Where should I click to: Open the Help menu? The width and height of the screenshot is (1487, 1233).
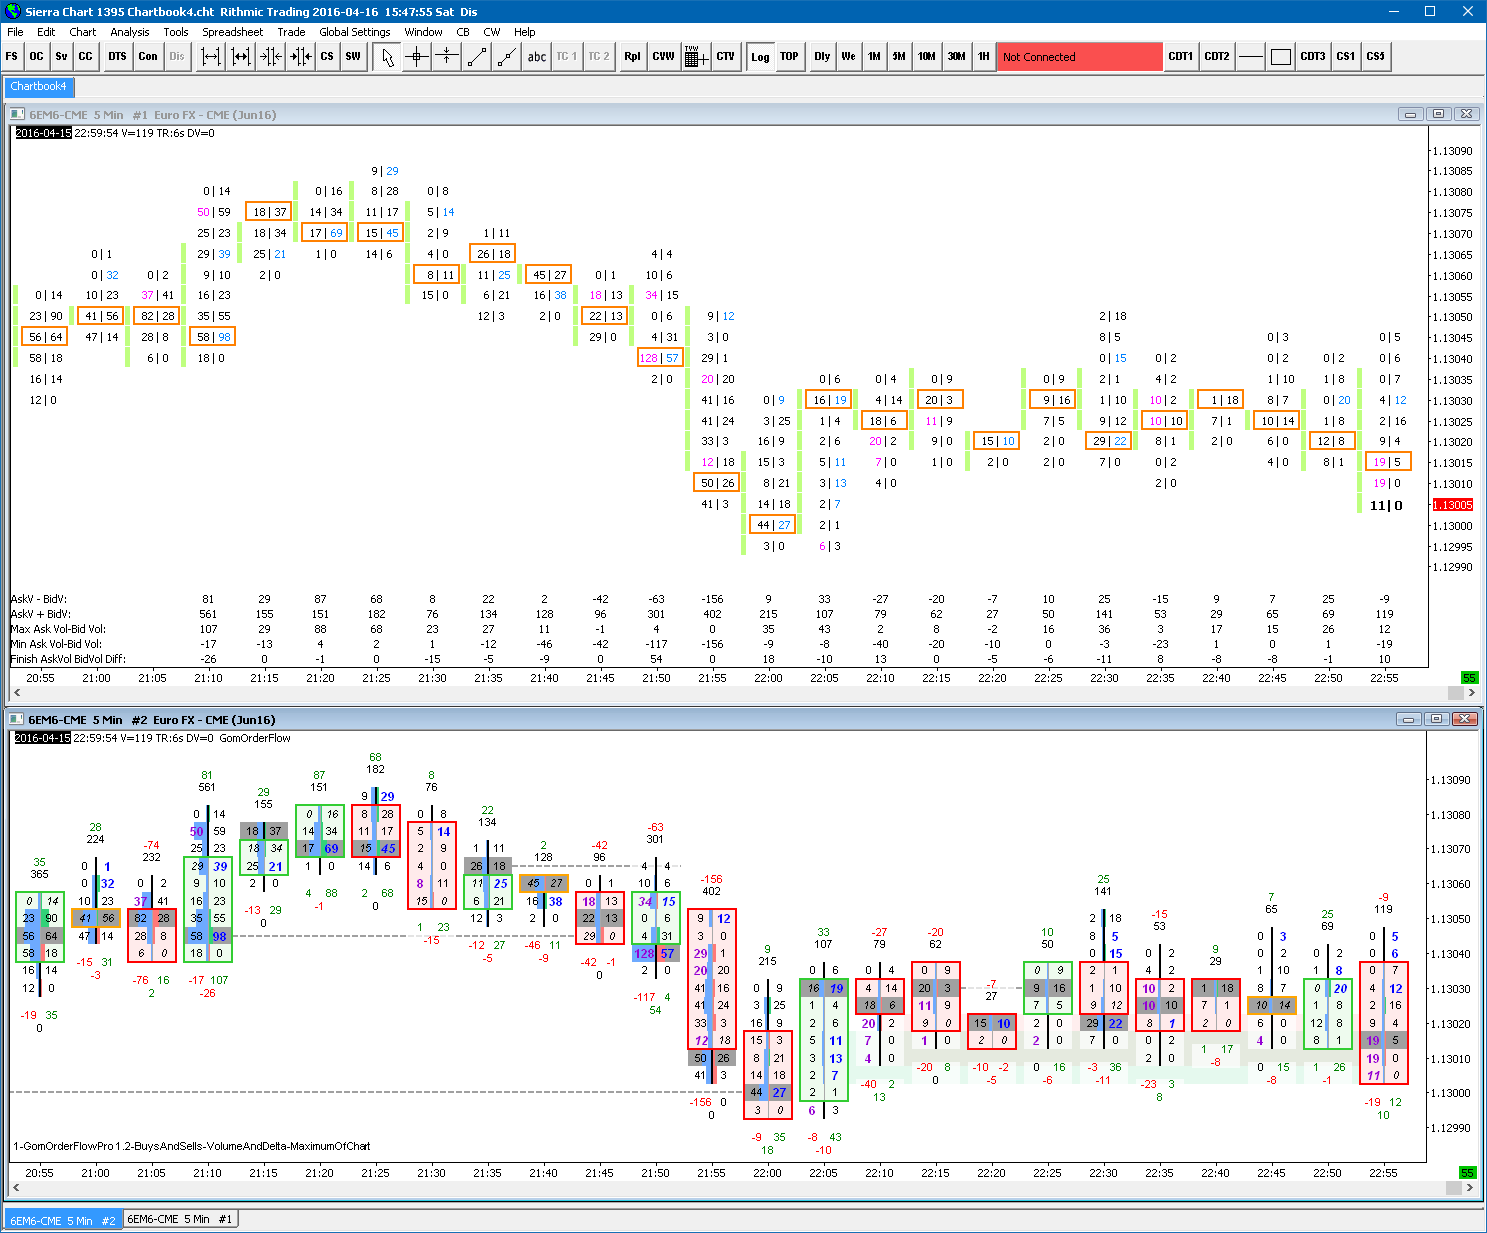pyautogui.click(x=524, y=32)
